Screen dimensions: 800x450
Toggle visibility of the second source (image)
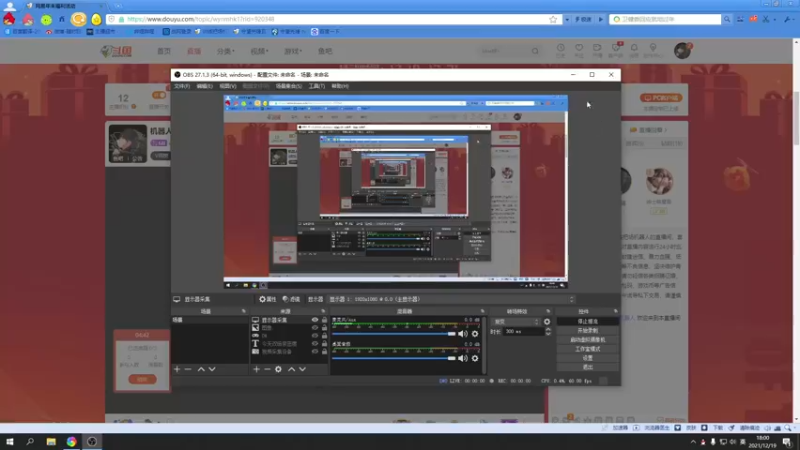315,328
